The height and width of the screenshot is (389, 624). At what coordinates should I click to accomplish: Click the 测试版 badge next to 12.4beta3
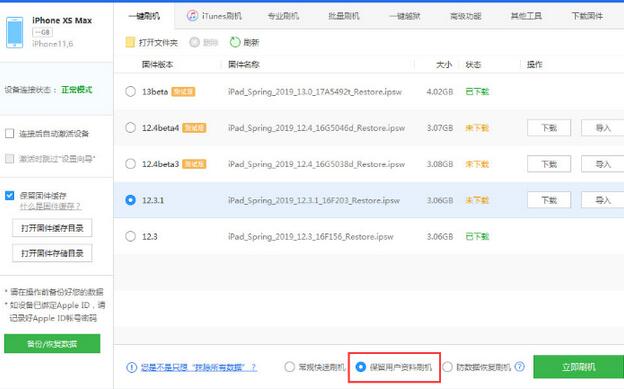click(x=194, y=164)
